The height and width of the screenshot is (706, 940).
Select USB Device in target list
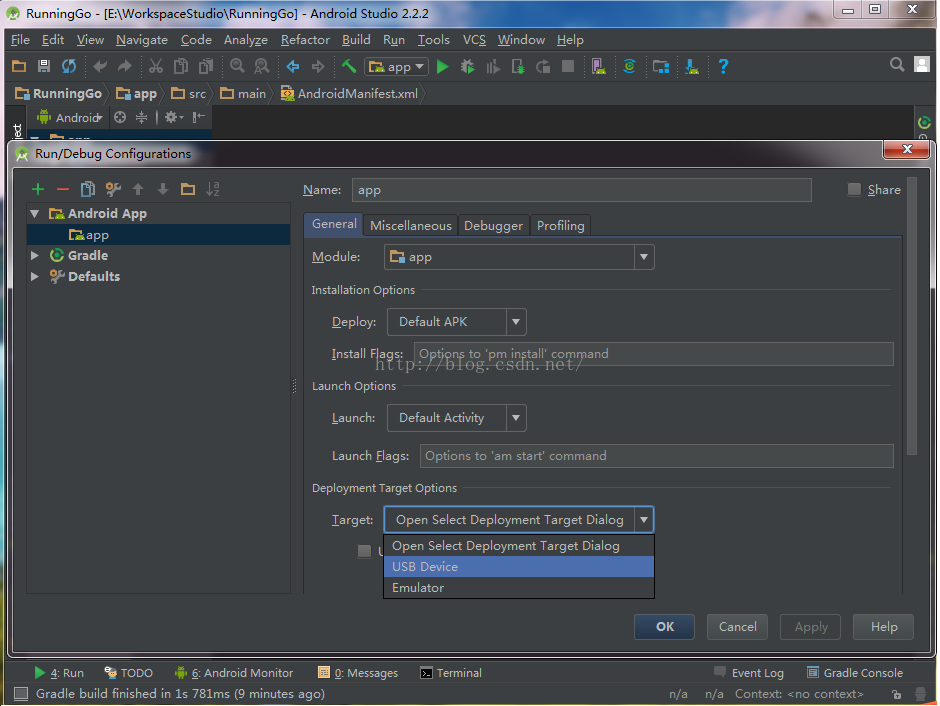coord(519,566)
